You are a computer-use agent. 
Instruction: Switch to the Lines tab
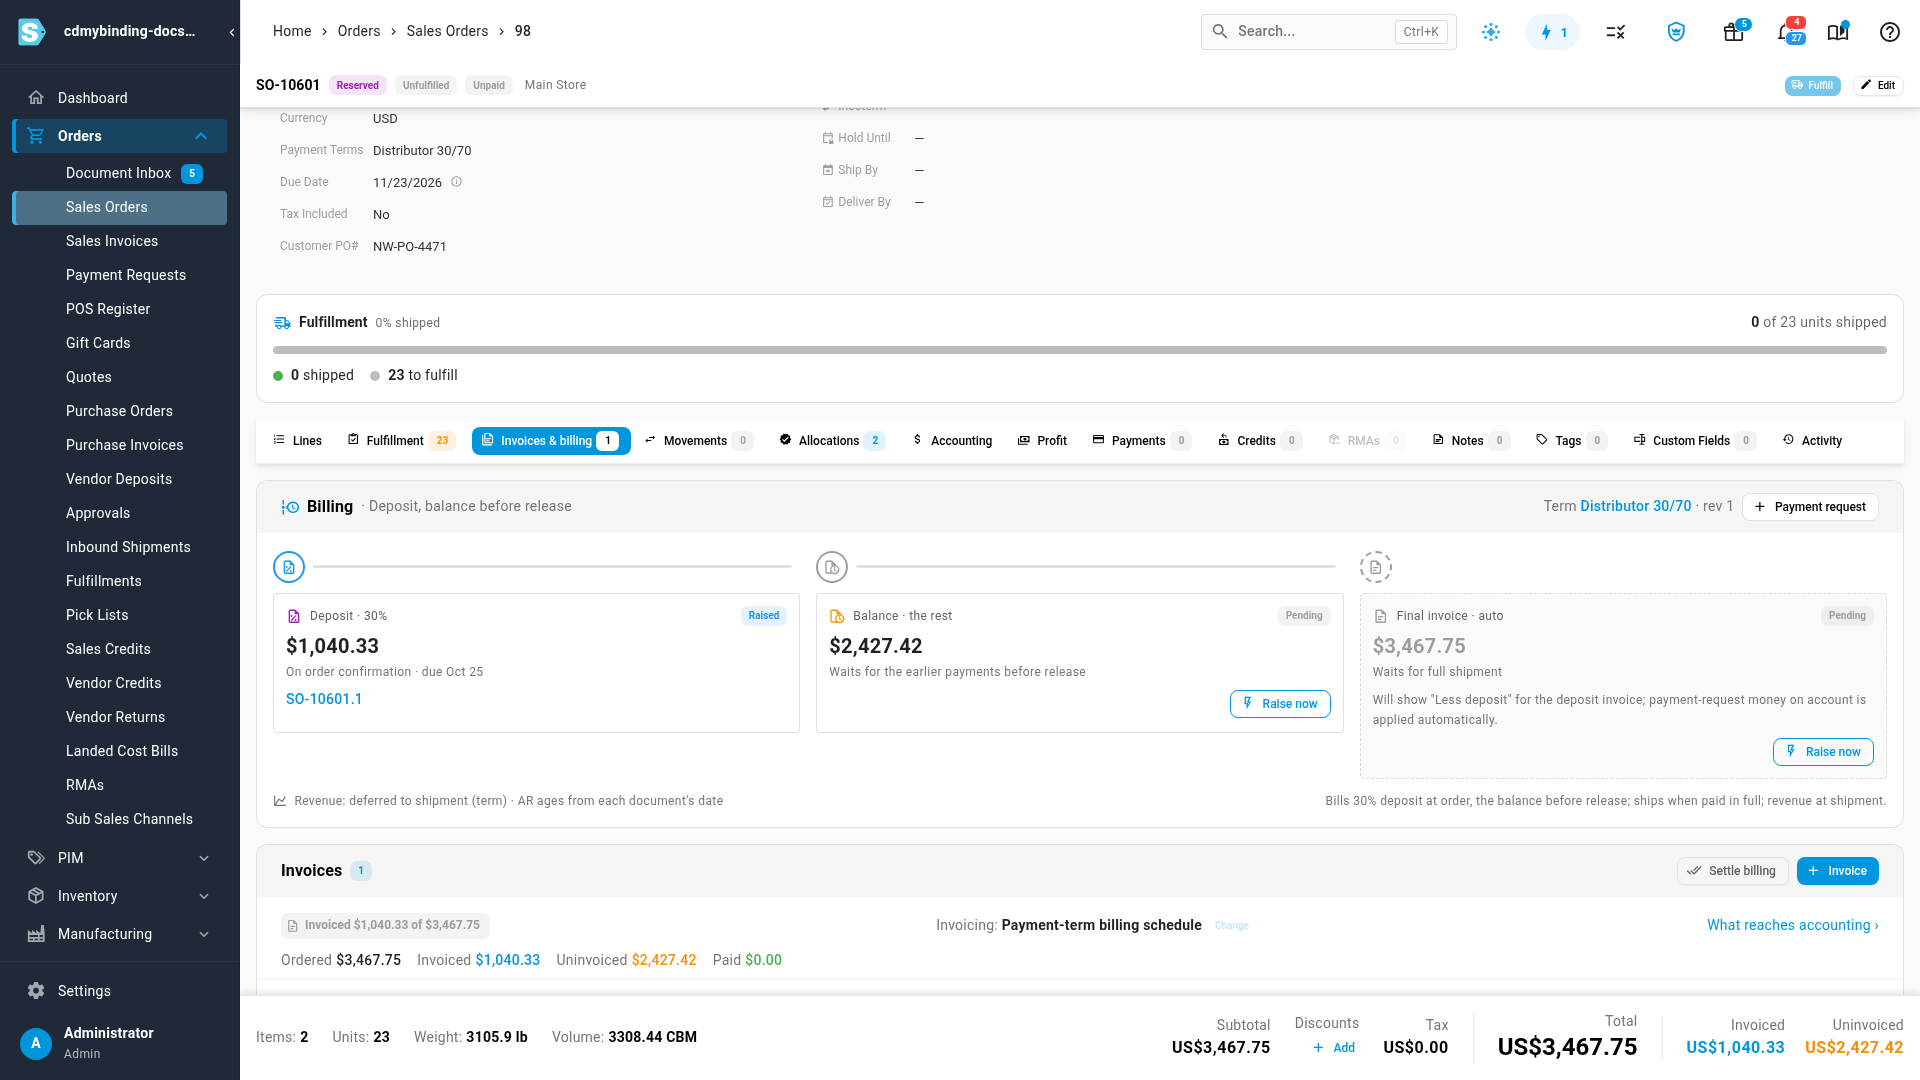tap(298, 441)
